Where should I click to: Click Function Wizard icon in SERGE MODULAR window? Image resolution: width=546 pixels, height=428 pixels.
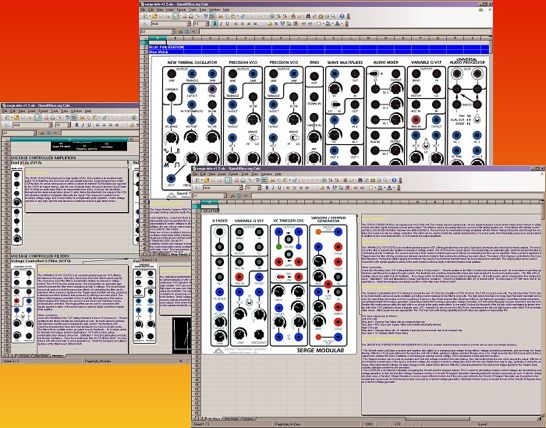tap(232, 196)
